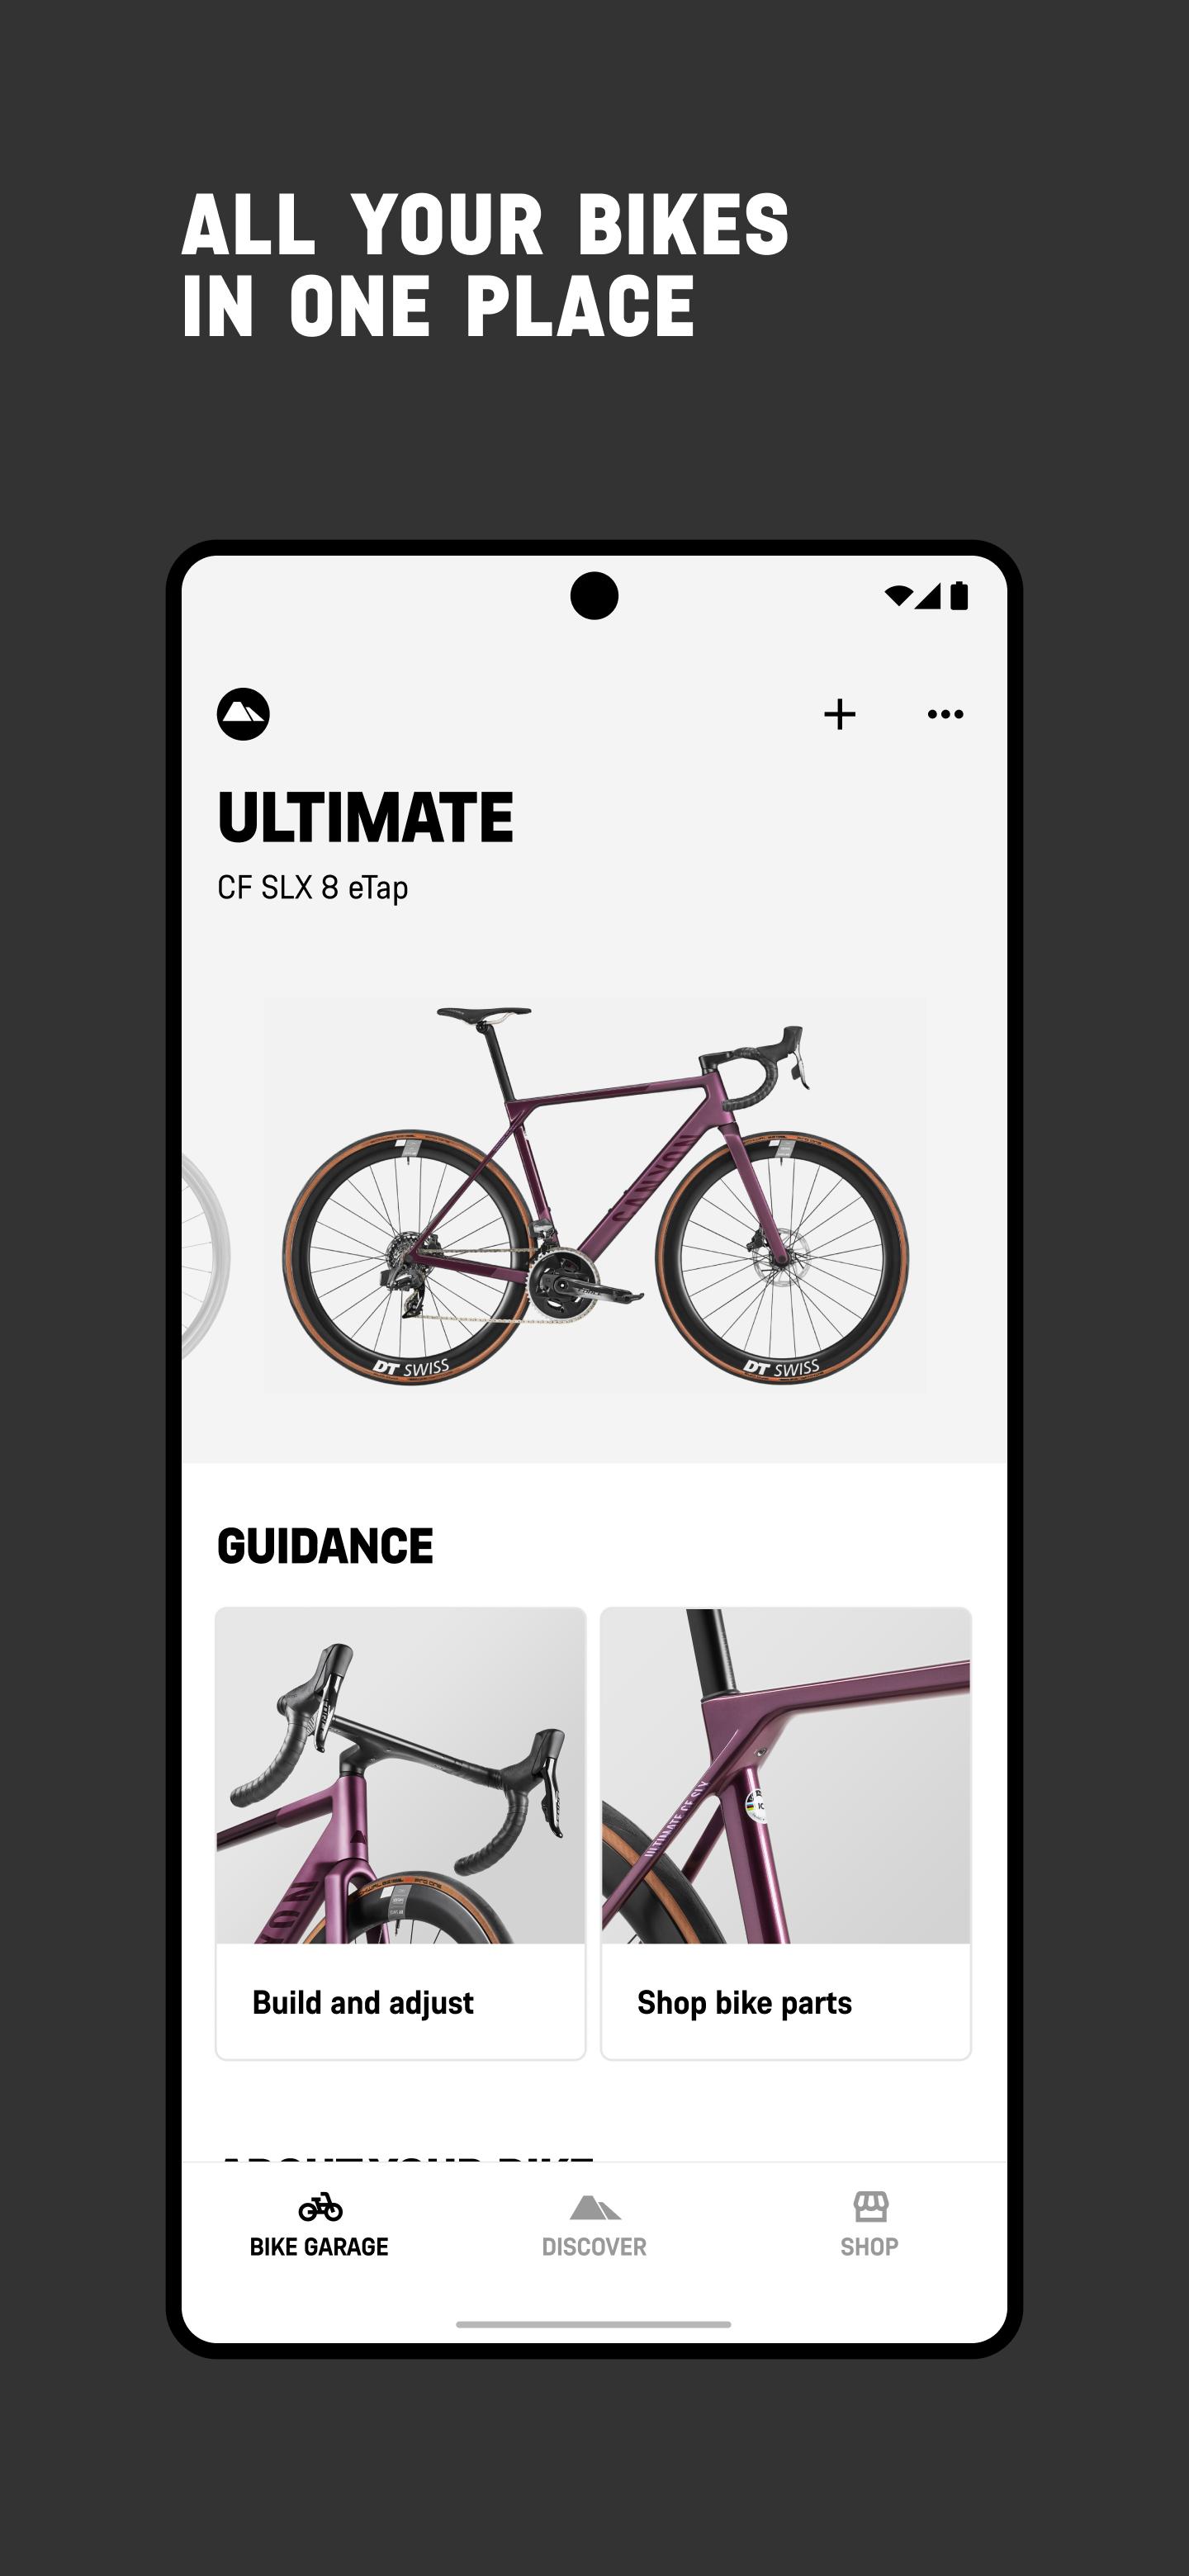The image size is (1189, 2576).
Task: Select the frame close-up thumbnail
Action: tap(785, 1775)
